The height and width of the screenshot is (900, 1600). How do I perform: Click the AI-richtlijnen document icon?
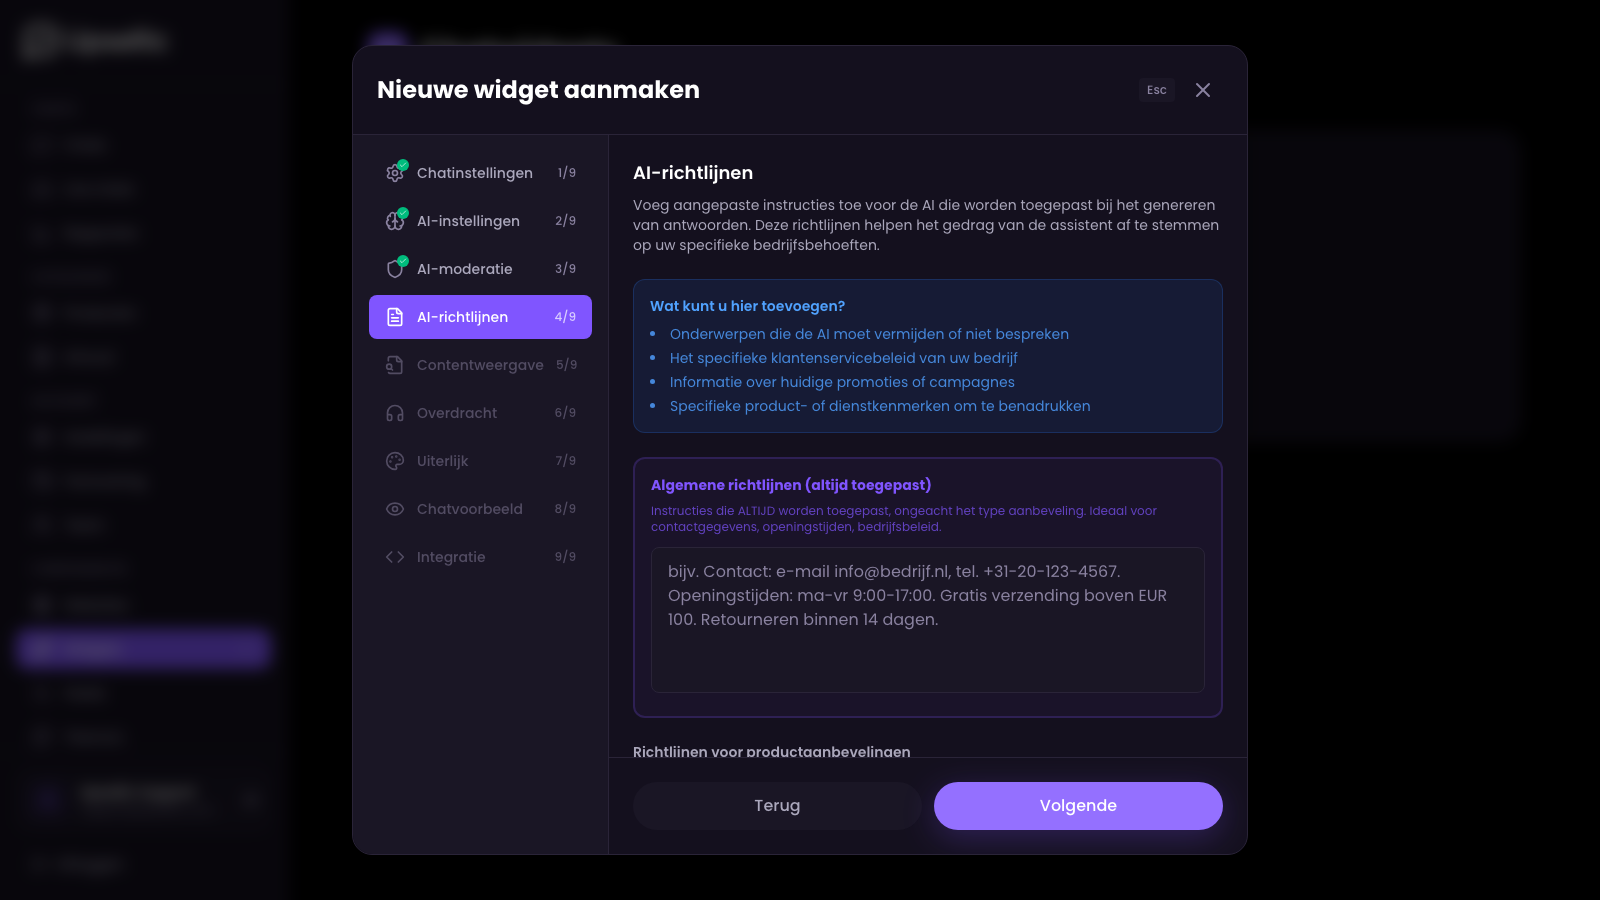[x=395, y=317]
